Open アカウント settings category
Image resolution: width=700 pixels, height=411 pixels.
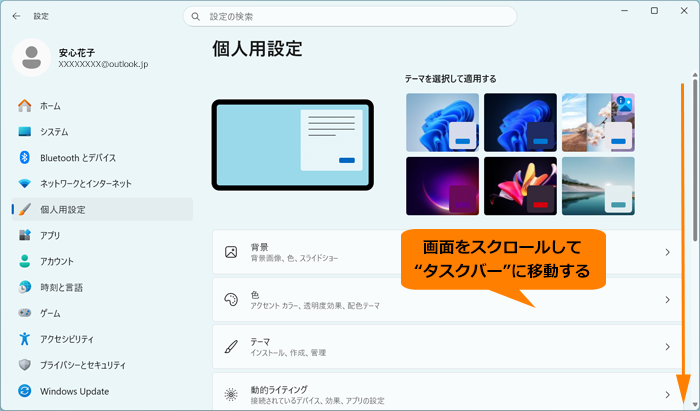(102, 261)
